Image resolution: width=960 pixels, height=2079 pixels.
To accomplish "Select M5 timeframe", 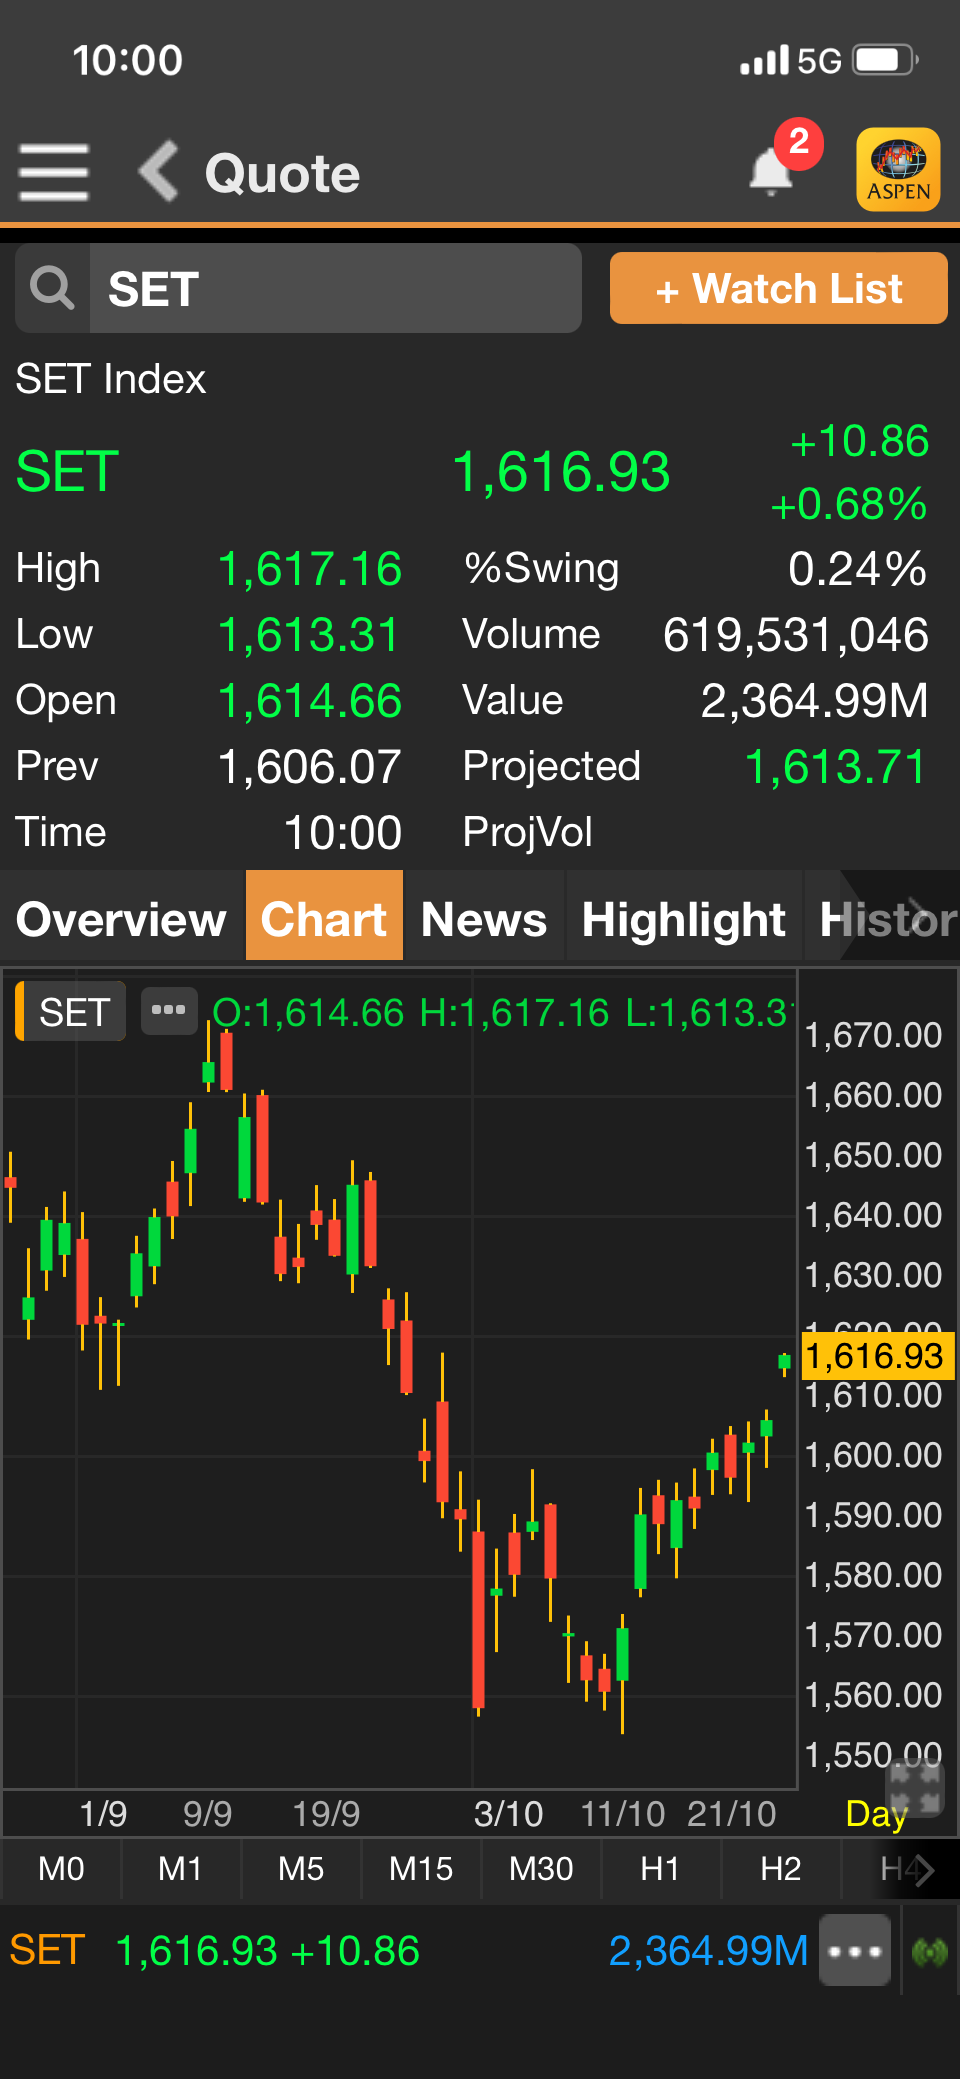I will [301, 1869].
